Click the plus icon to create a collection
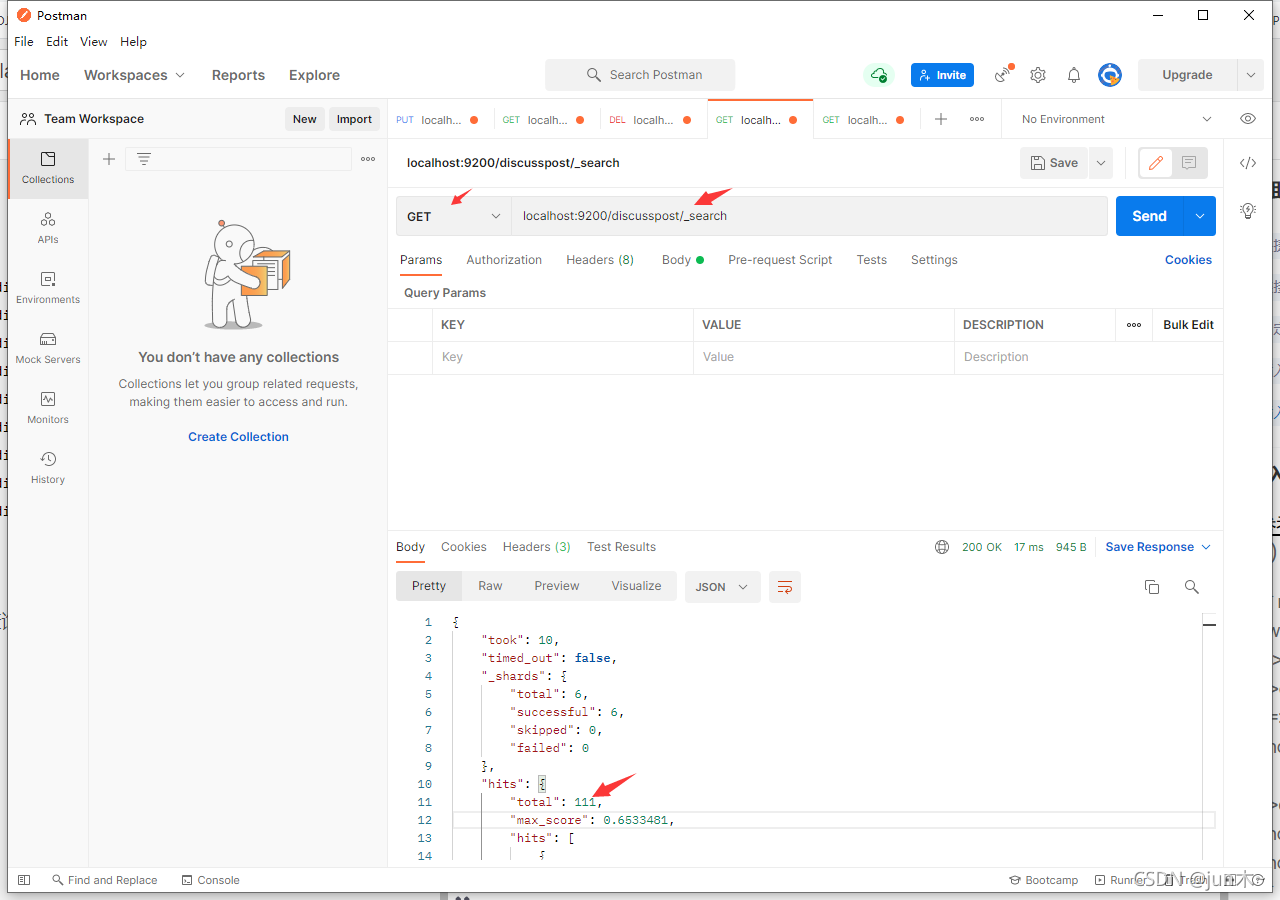Image resolution: width=1280 pixels, height=900 pixels. (x=109, y=159)
